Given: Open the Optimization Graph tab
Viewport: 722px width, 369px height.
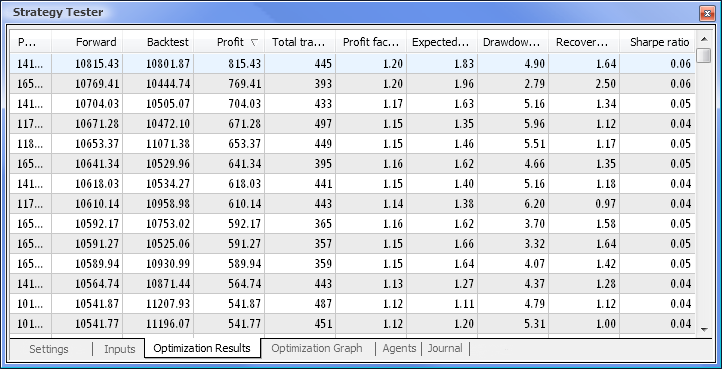Looking at the screenshot, I should point(317,348).
